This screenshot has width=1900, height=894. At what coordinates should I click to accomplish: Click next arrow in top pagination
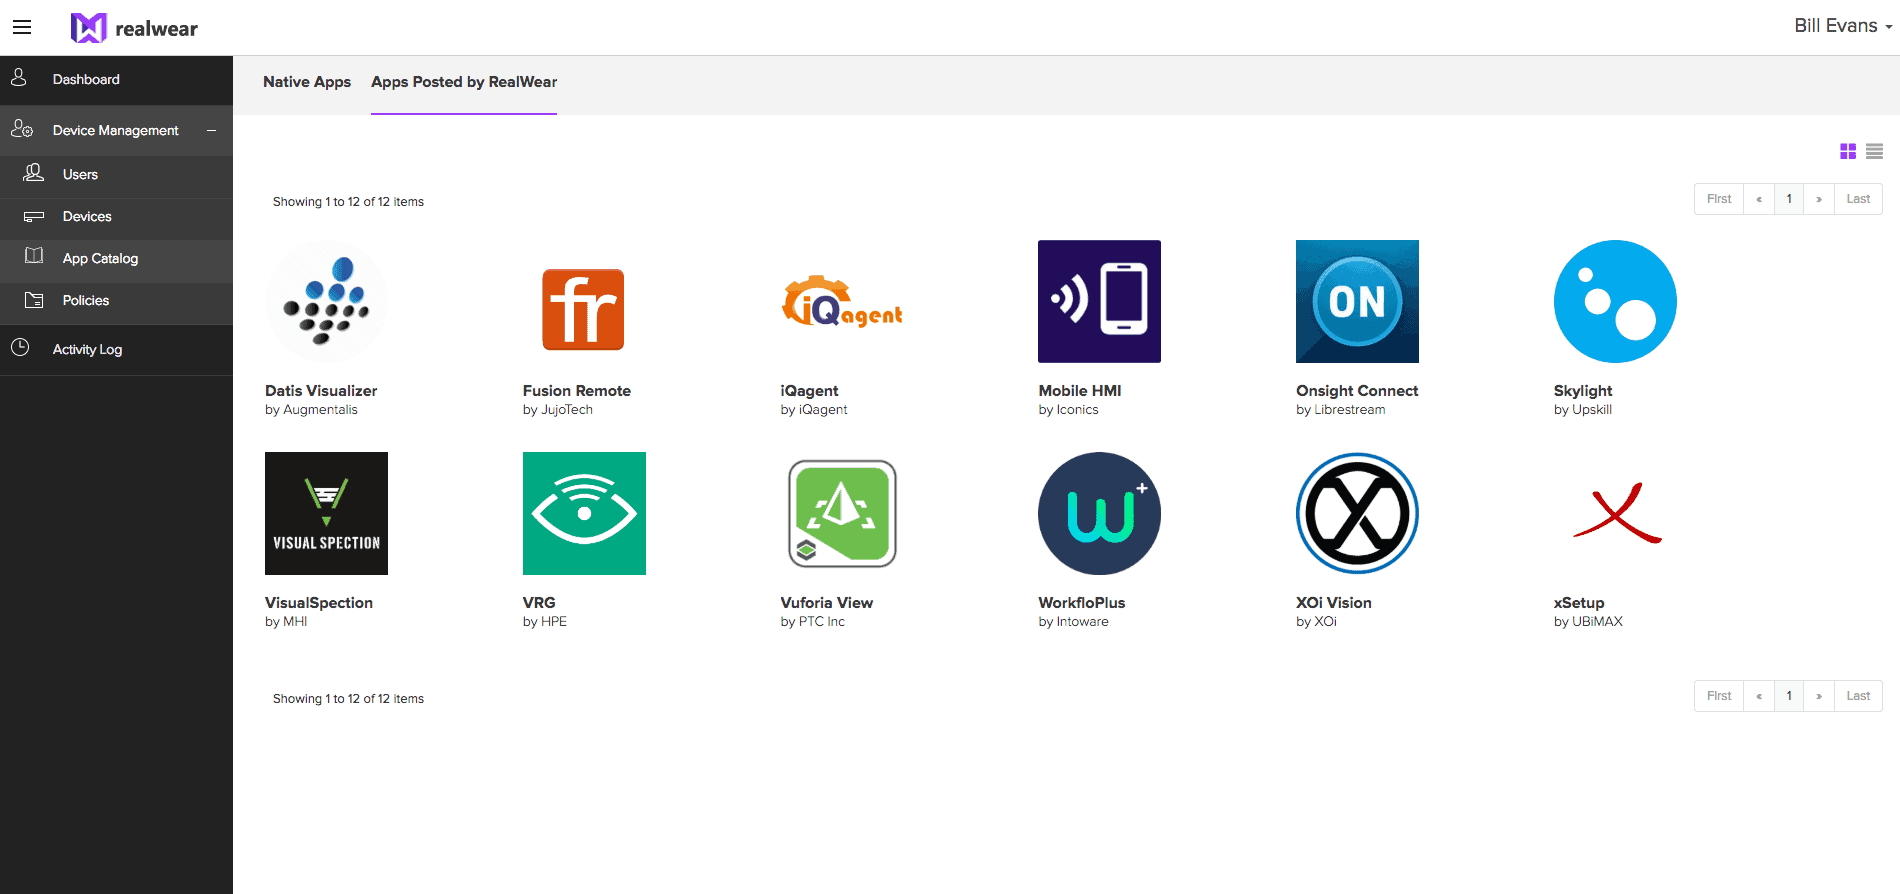click(x=1819, y=199)
